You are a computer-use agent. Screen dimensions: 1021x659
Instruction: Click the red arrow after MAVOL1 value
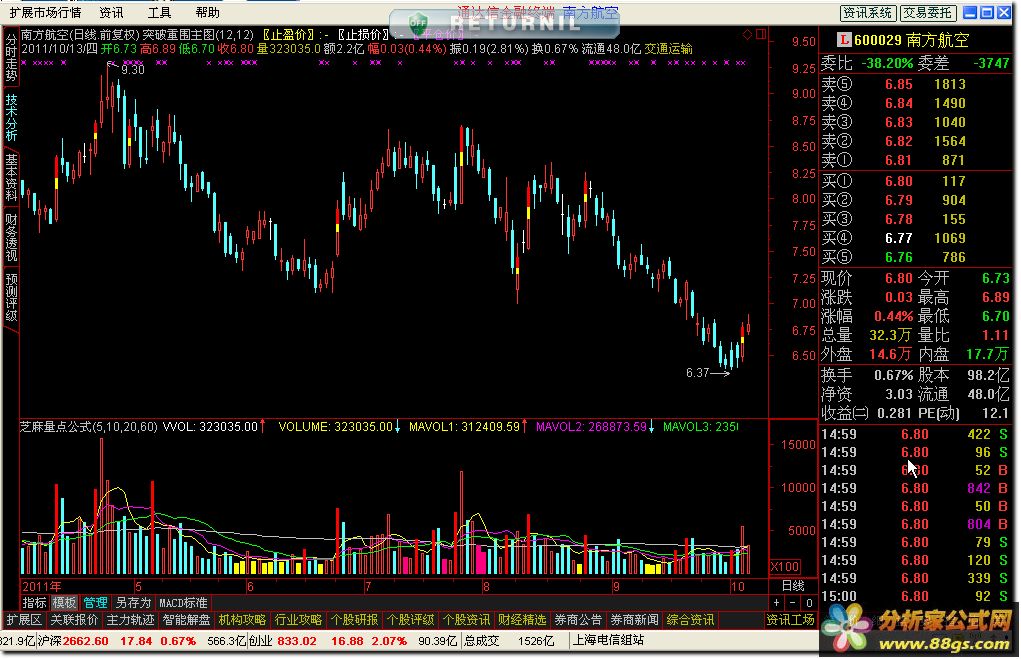click(x=524, y=427)
